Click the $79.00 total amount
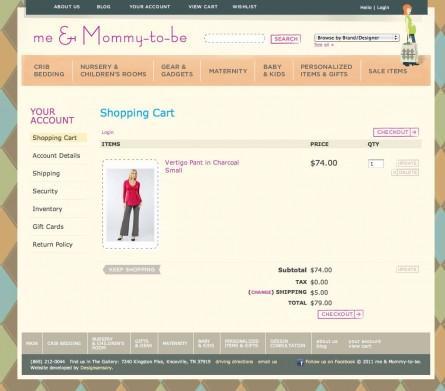The image size is (445, 391). (321, 303)
